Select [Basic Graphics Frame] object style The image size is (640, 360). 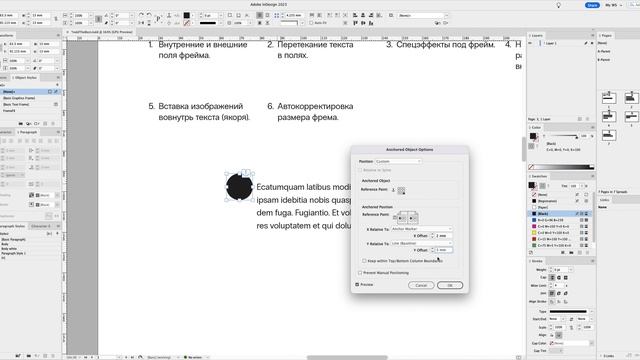pos(29,98)
